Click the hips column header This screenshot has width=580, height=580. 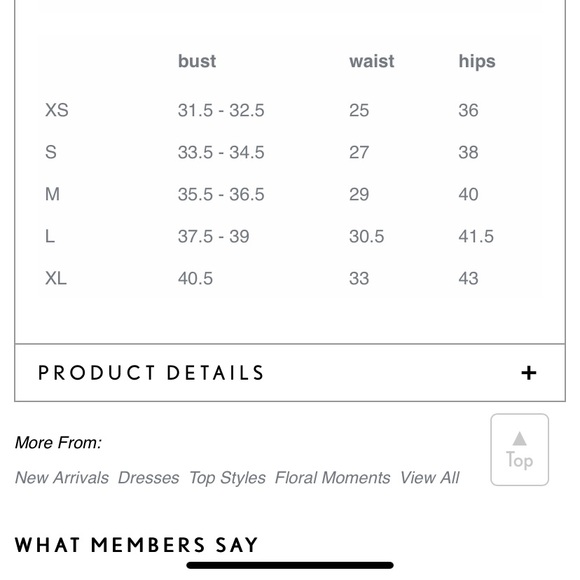coord(477,62)
